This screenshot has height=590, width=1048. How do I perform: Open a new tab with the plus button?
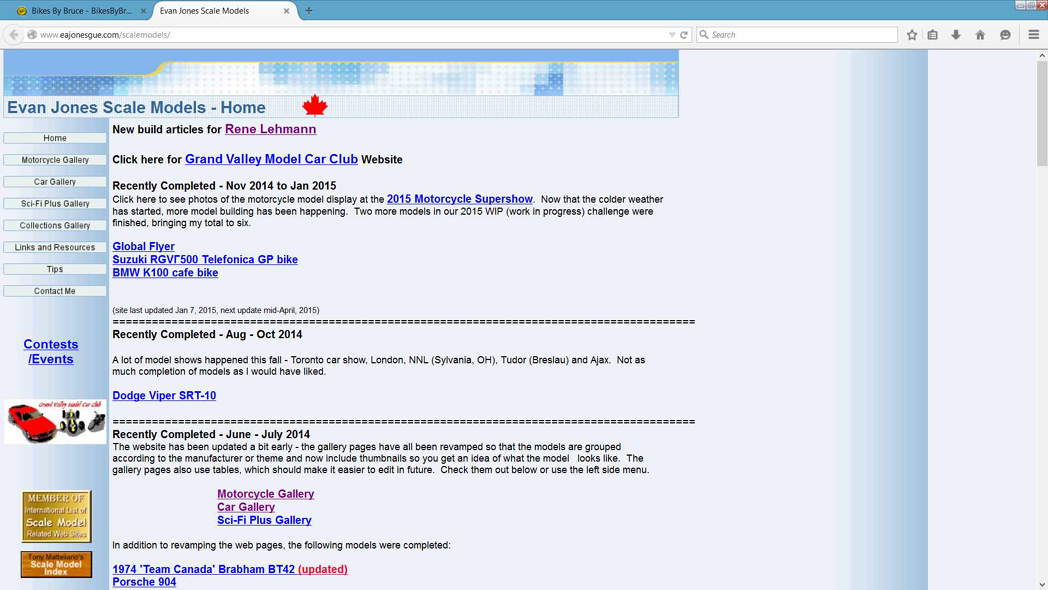[x=309, y=11]
